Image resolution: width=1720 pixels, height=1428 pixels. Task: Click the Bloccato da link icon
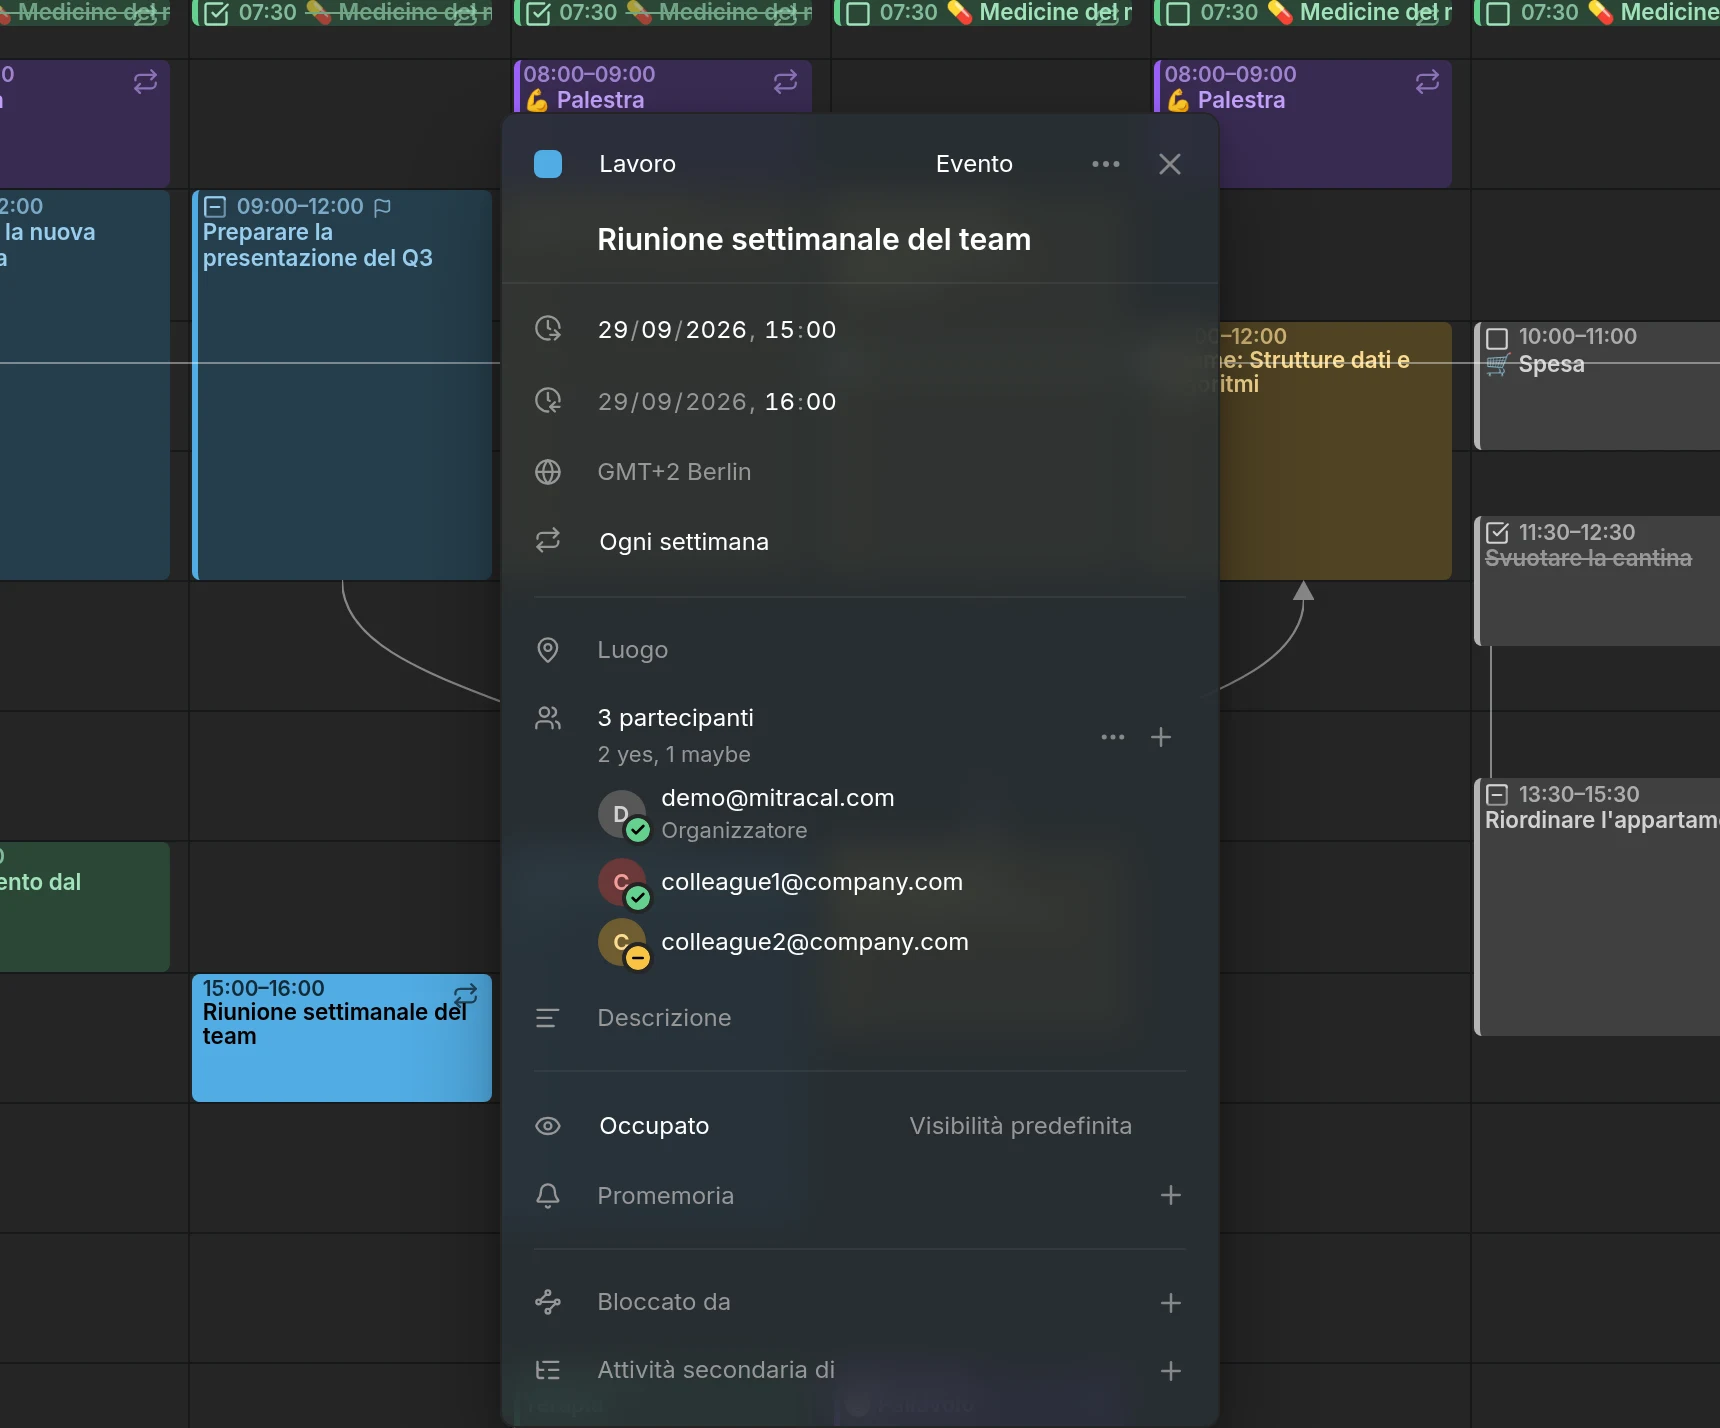[x=548, y=1302]
